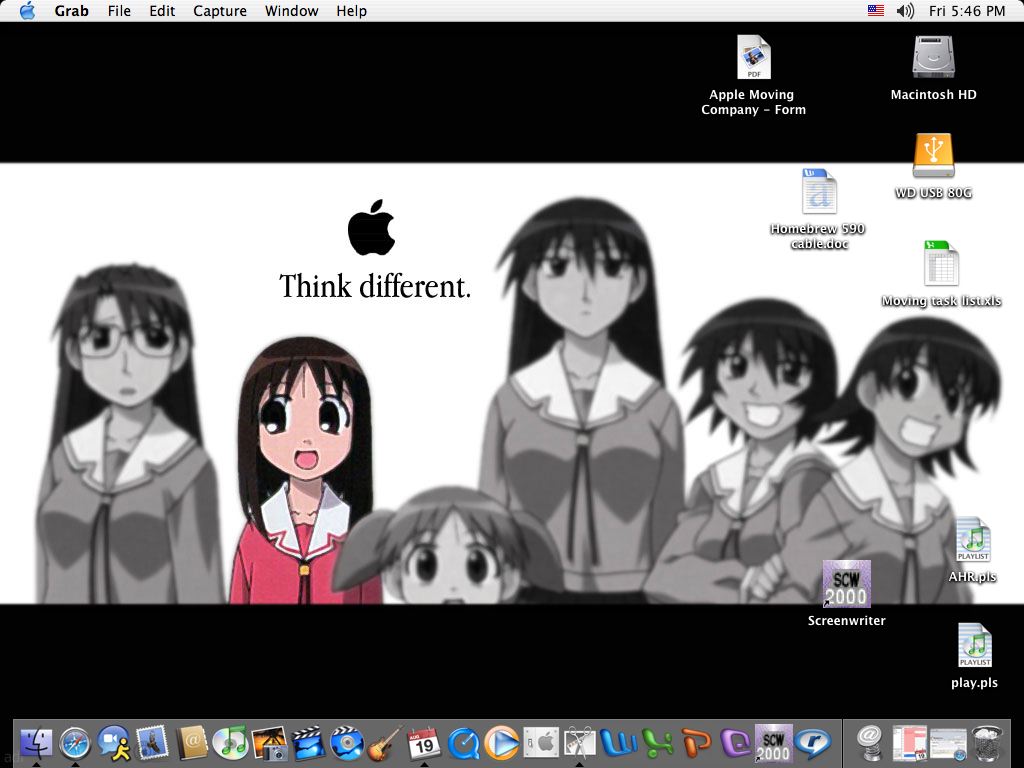This screenshot has height=768, width=1024.
Task: Launch GarageBand guitar icon in Dock
Action: [385, 743]
